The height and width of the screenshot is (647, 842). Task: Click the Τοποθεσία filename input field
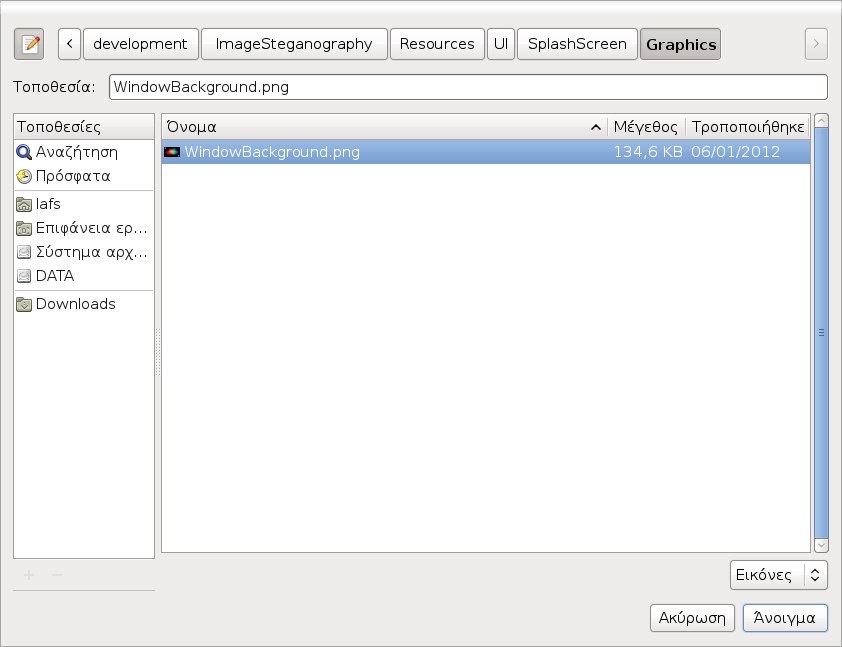467,87
